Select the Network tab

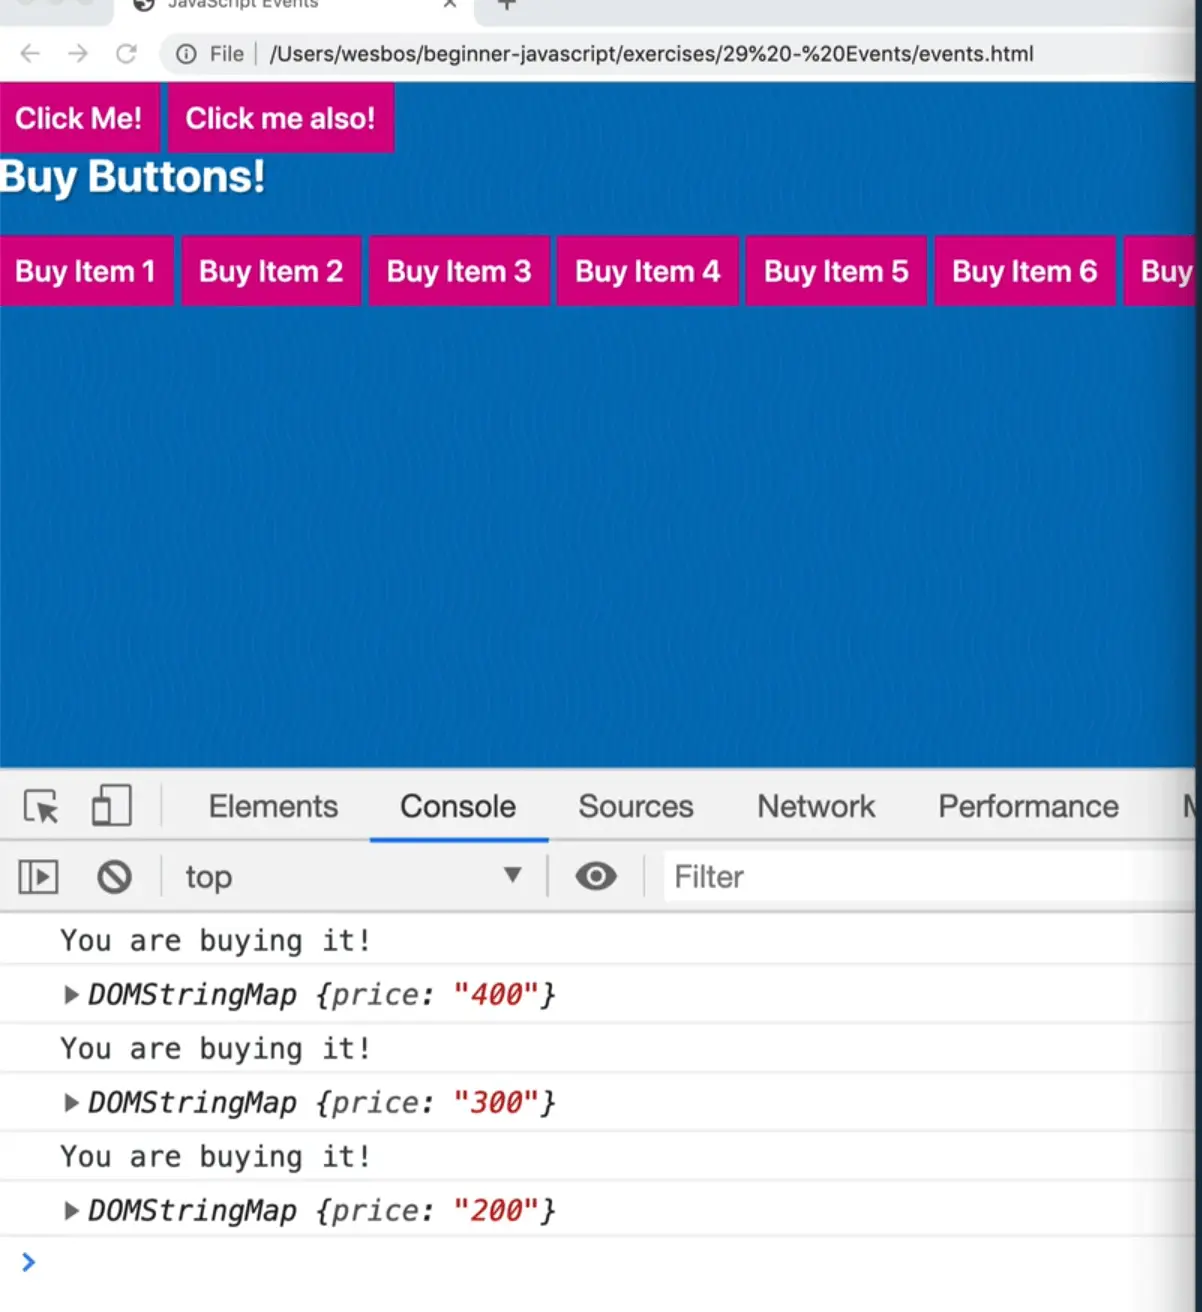815,806
